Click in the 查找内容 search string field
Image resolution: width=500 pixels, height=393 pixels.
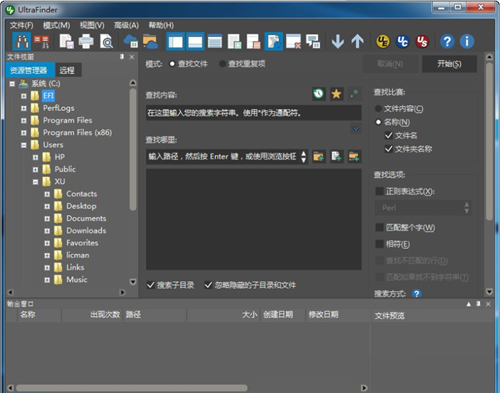coord(253,113)
